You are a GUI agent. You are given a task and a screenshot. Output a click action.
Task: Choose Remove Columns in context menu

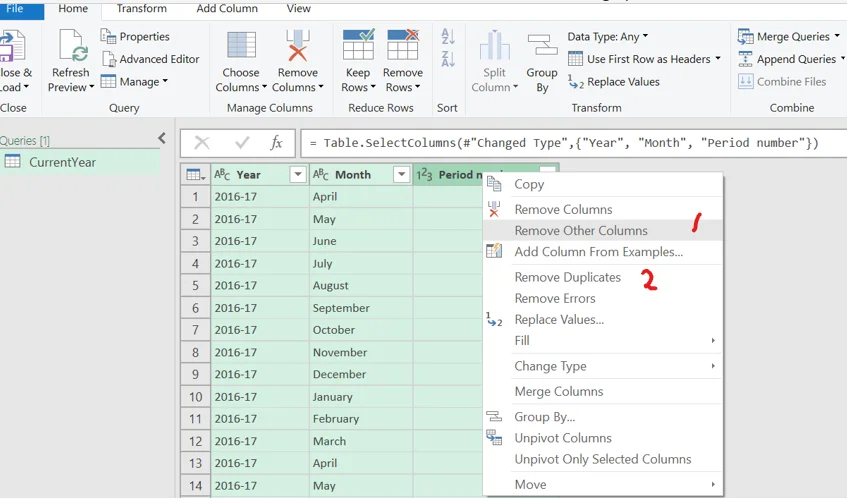pyautogui.click(x=603, y=209)
